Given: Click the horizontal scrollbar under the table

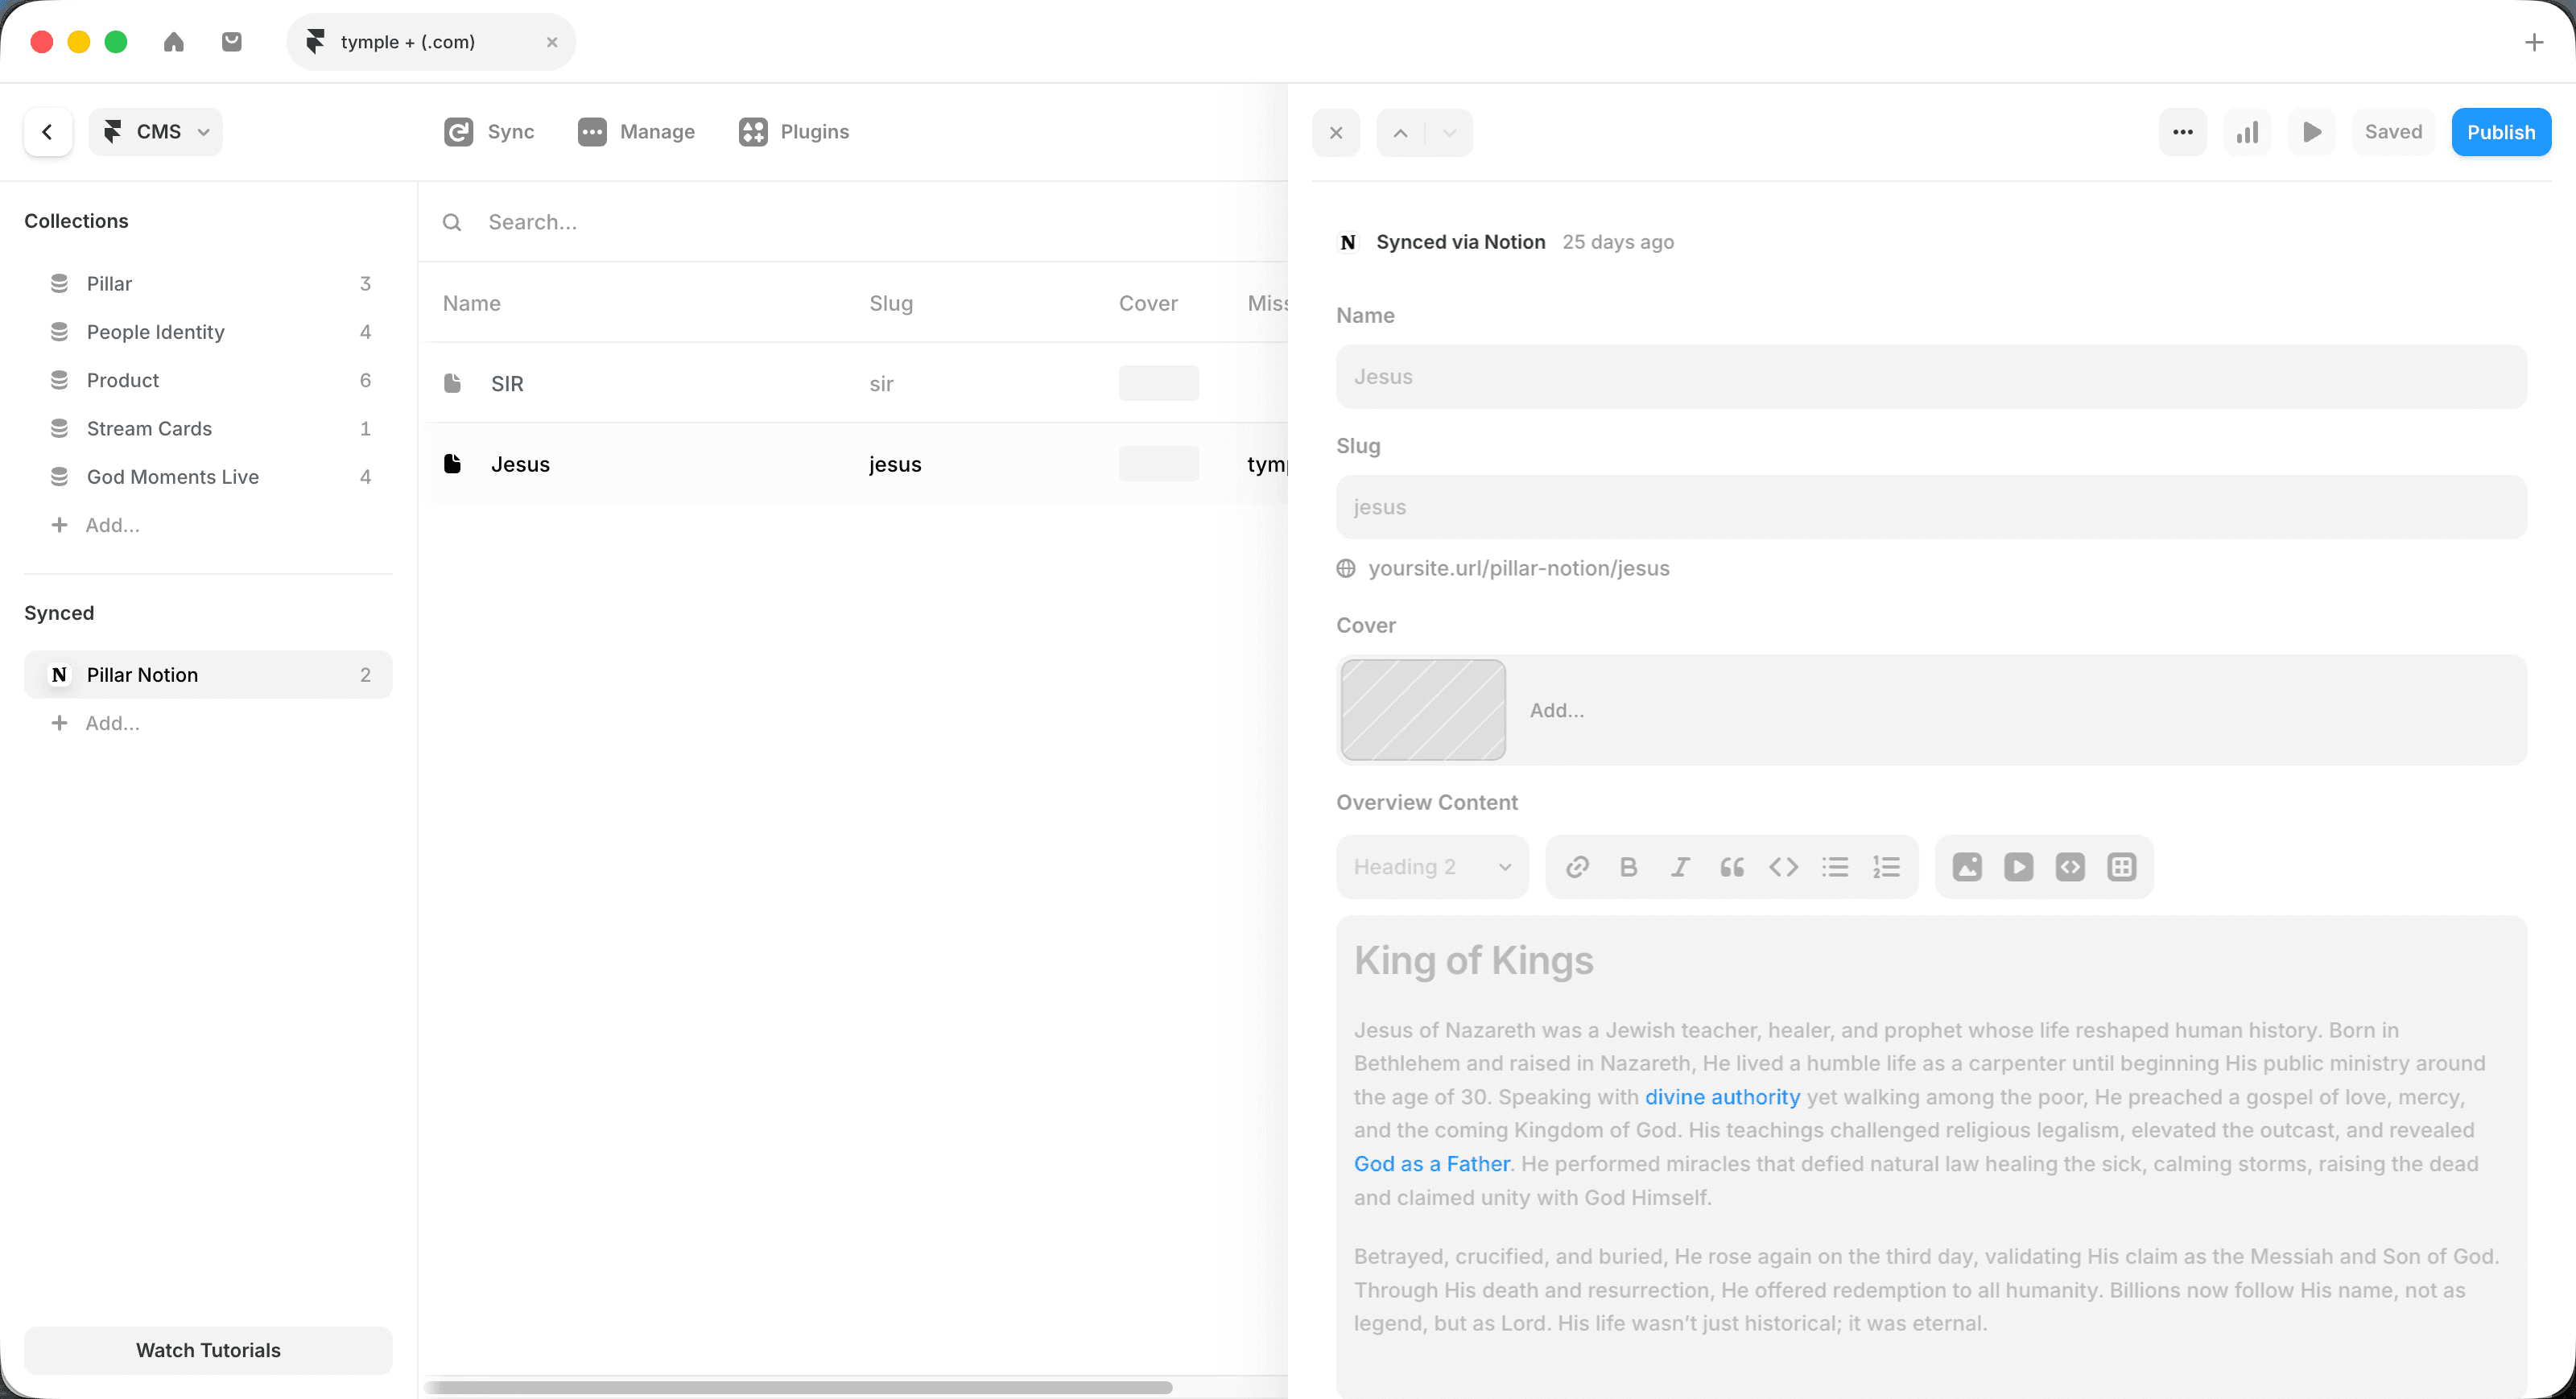Looking at the screenshot, I should tap(797, 1387).
